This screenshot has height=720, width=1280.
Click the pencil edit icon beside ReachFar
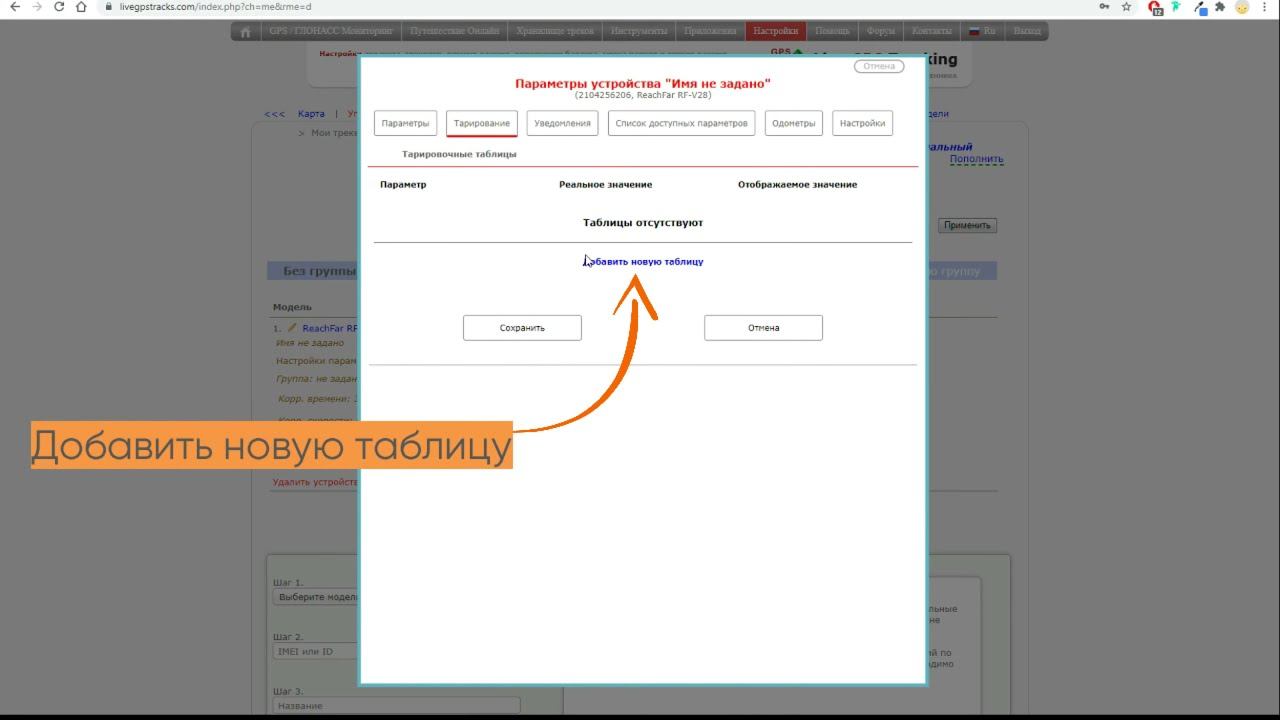click(x=292, y=327)
